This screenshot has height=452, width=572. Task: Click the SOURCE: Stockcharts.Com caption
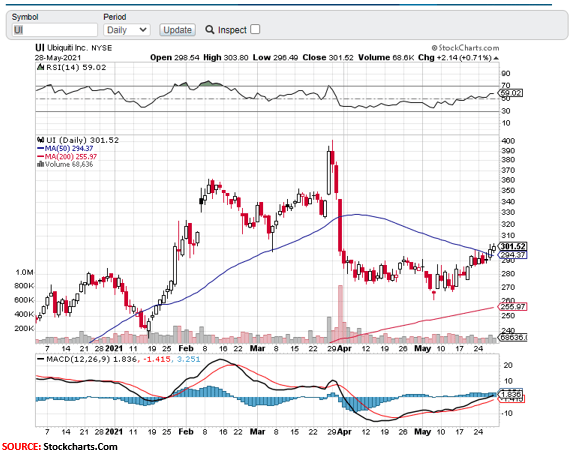pyautogui.click(x=59, y=447)
